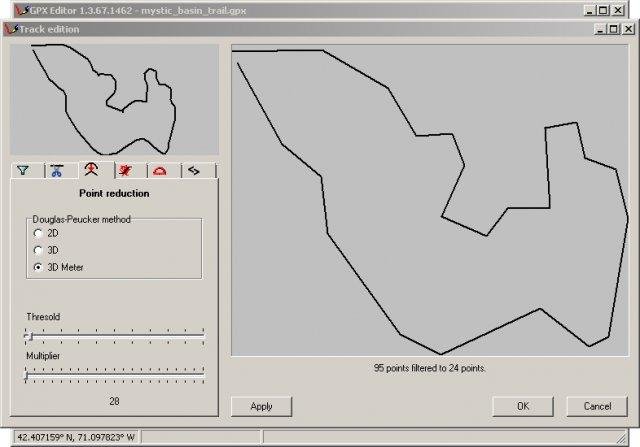Screen dimensions: 640x447
Task: Click the filtered track preview canvas
Action: pos(430,200)
